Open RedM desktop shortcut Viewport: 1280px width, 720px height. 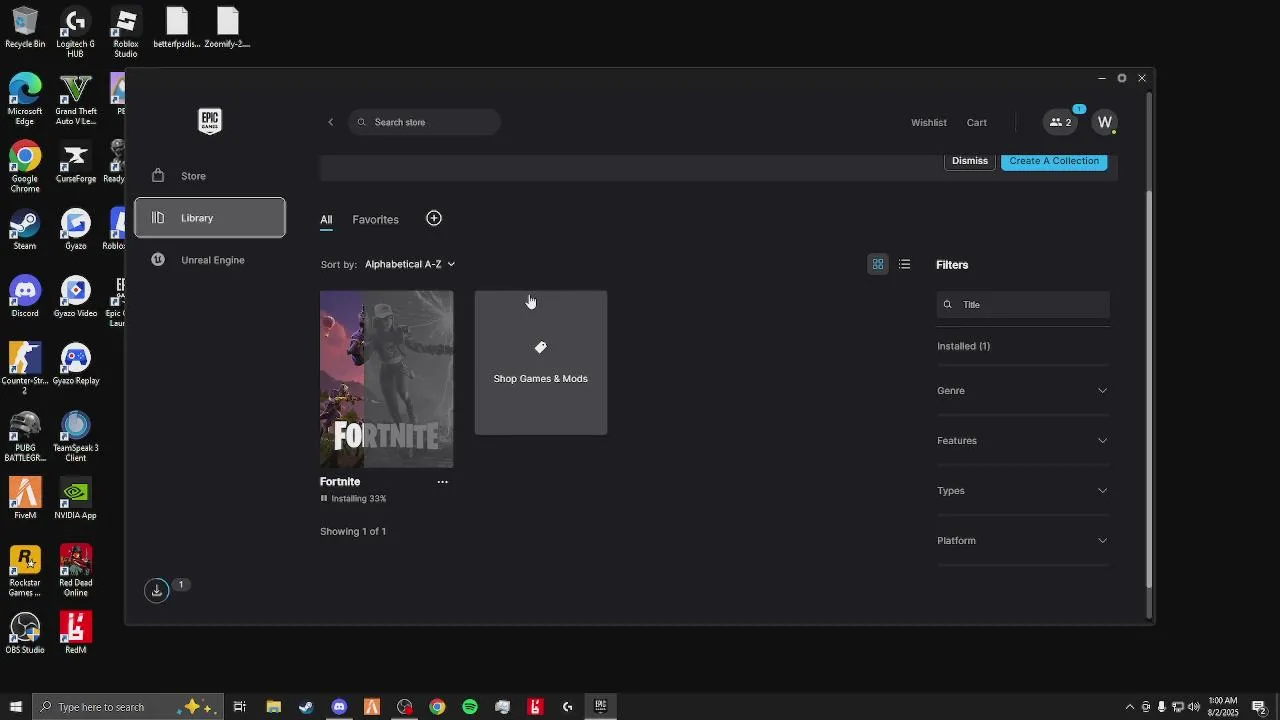[75, 632]
